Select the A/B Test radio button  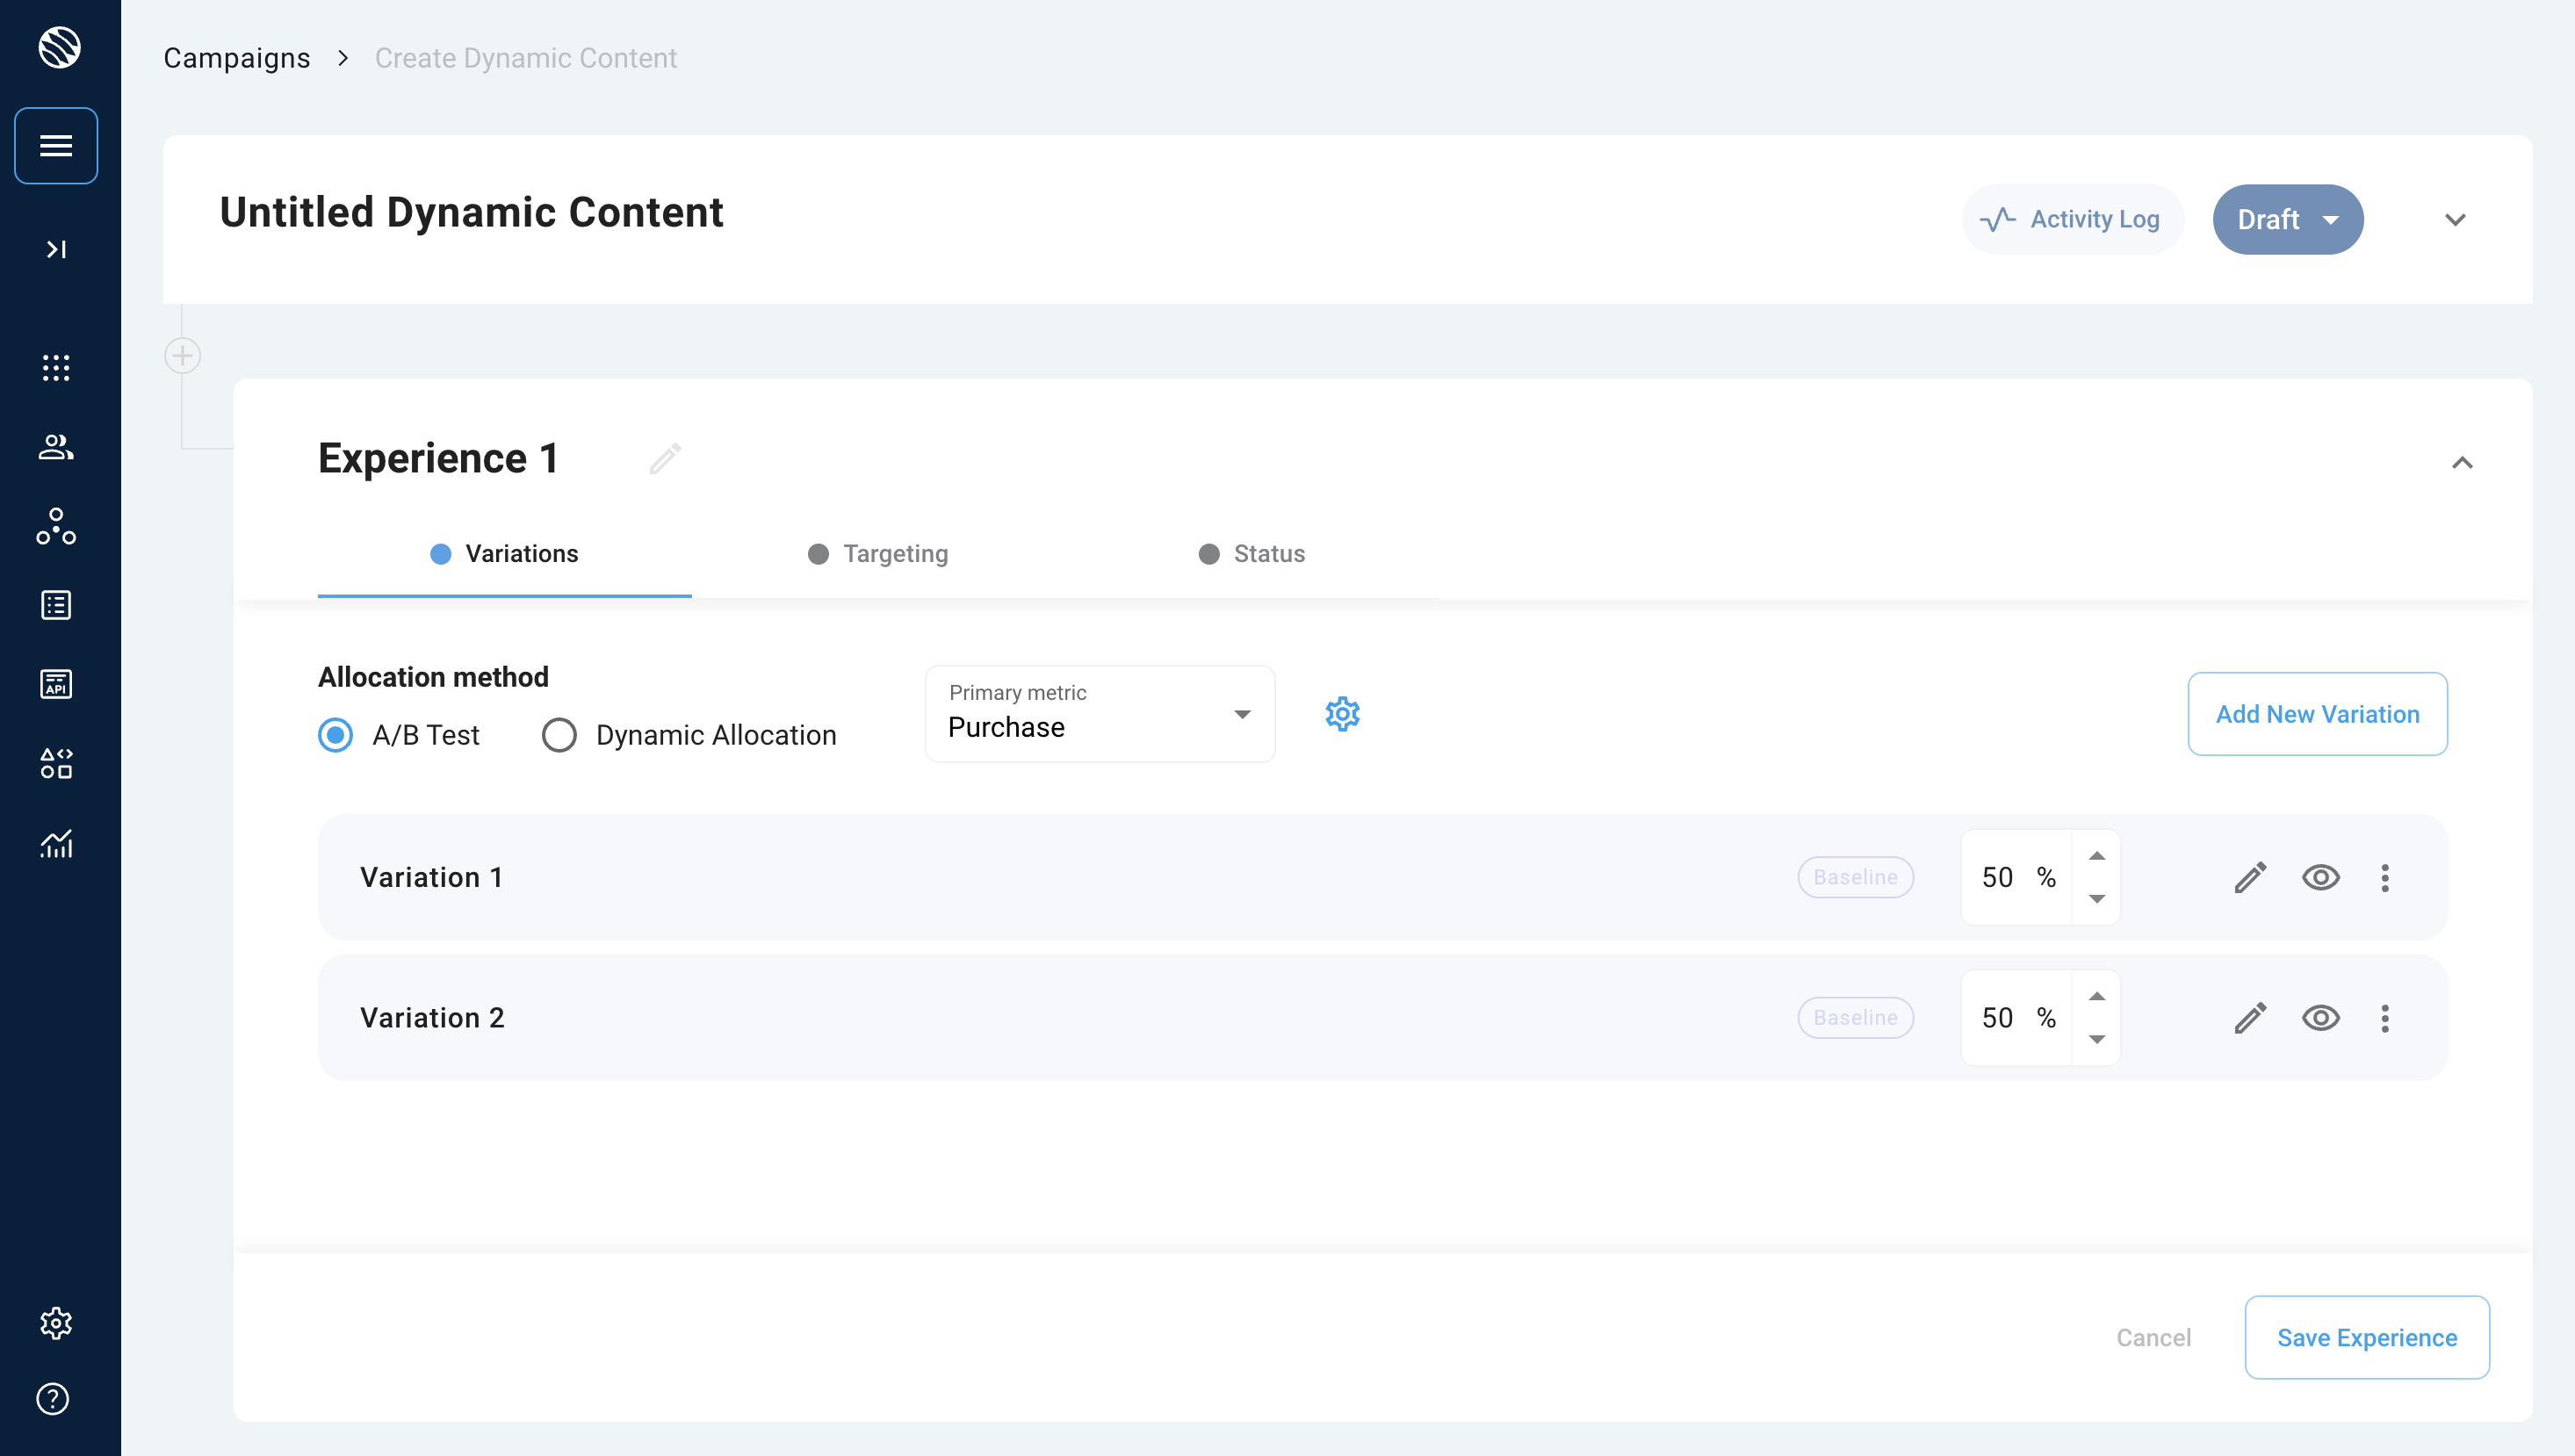coord(335,735)
